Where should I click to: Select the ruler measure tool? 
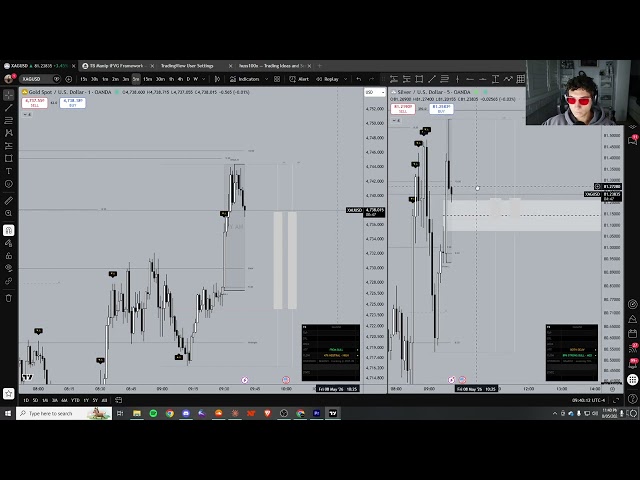(x=9, y=200)
